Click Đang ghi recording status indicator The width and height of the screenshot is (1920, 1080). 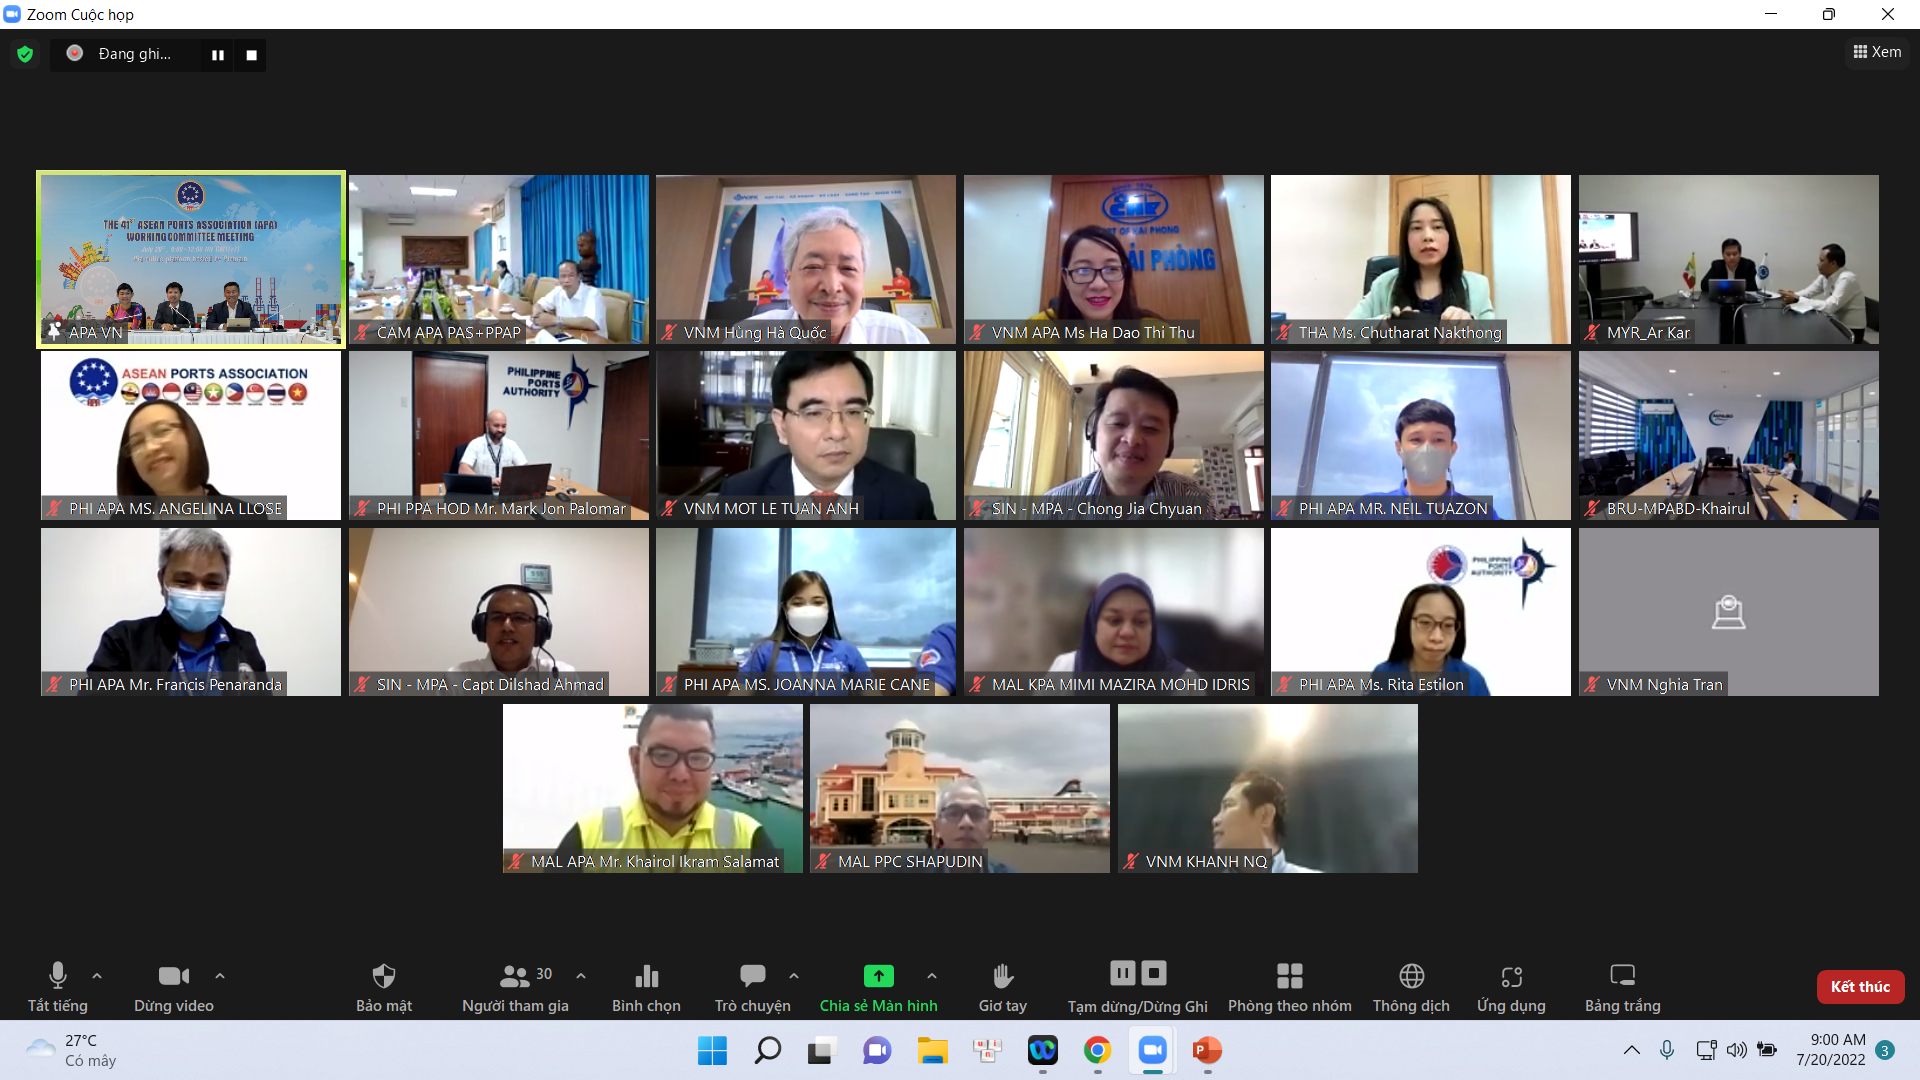(120, 54)
